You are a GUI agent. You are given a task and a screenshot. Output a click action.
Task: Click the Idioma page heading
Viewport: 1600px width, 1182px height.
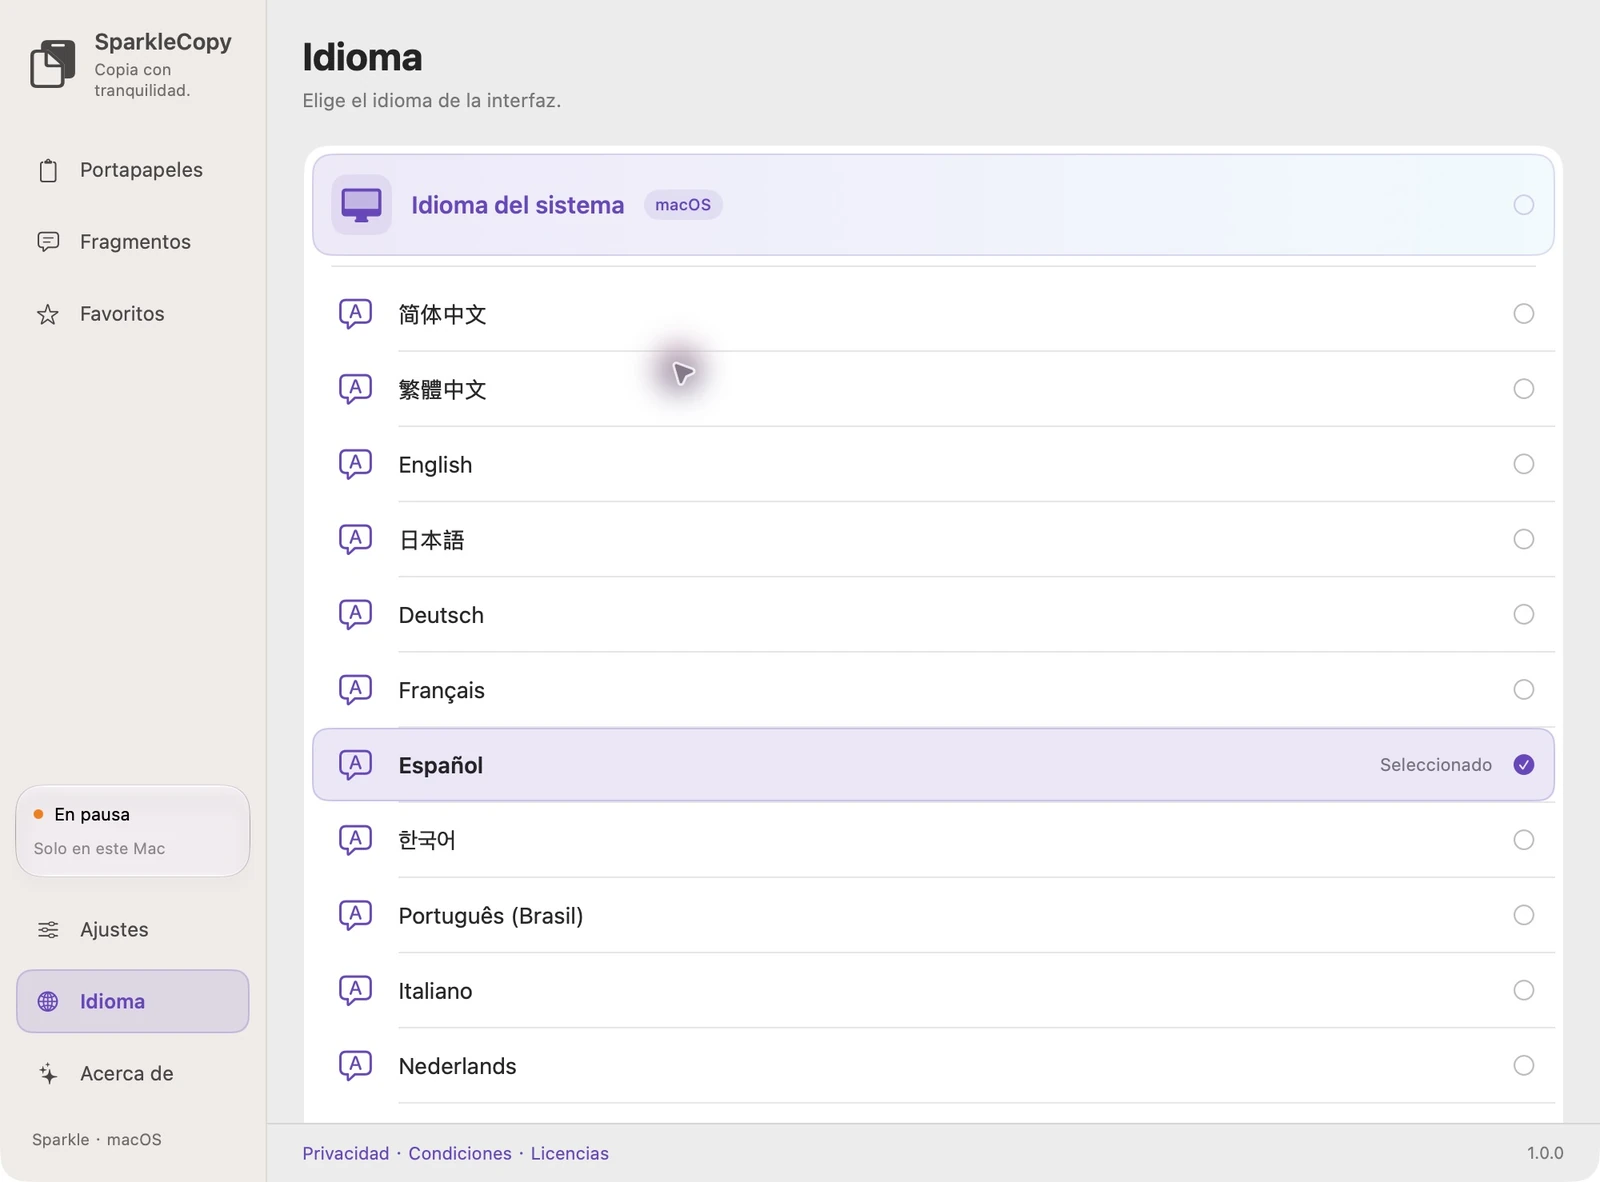[362, 57]
